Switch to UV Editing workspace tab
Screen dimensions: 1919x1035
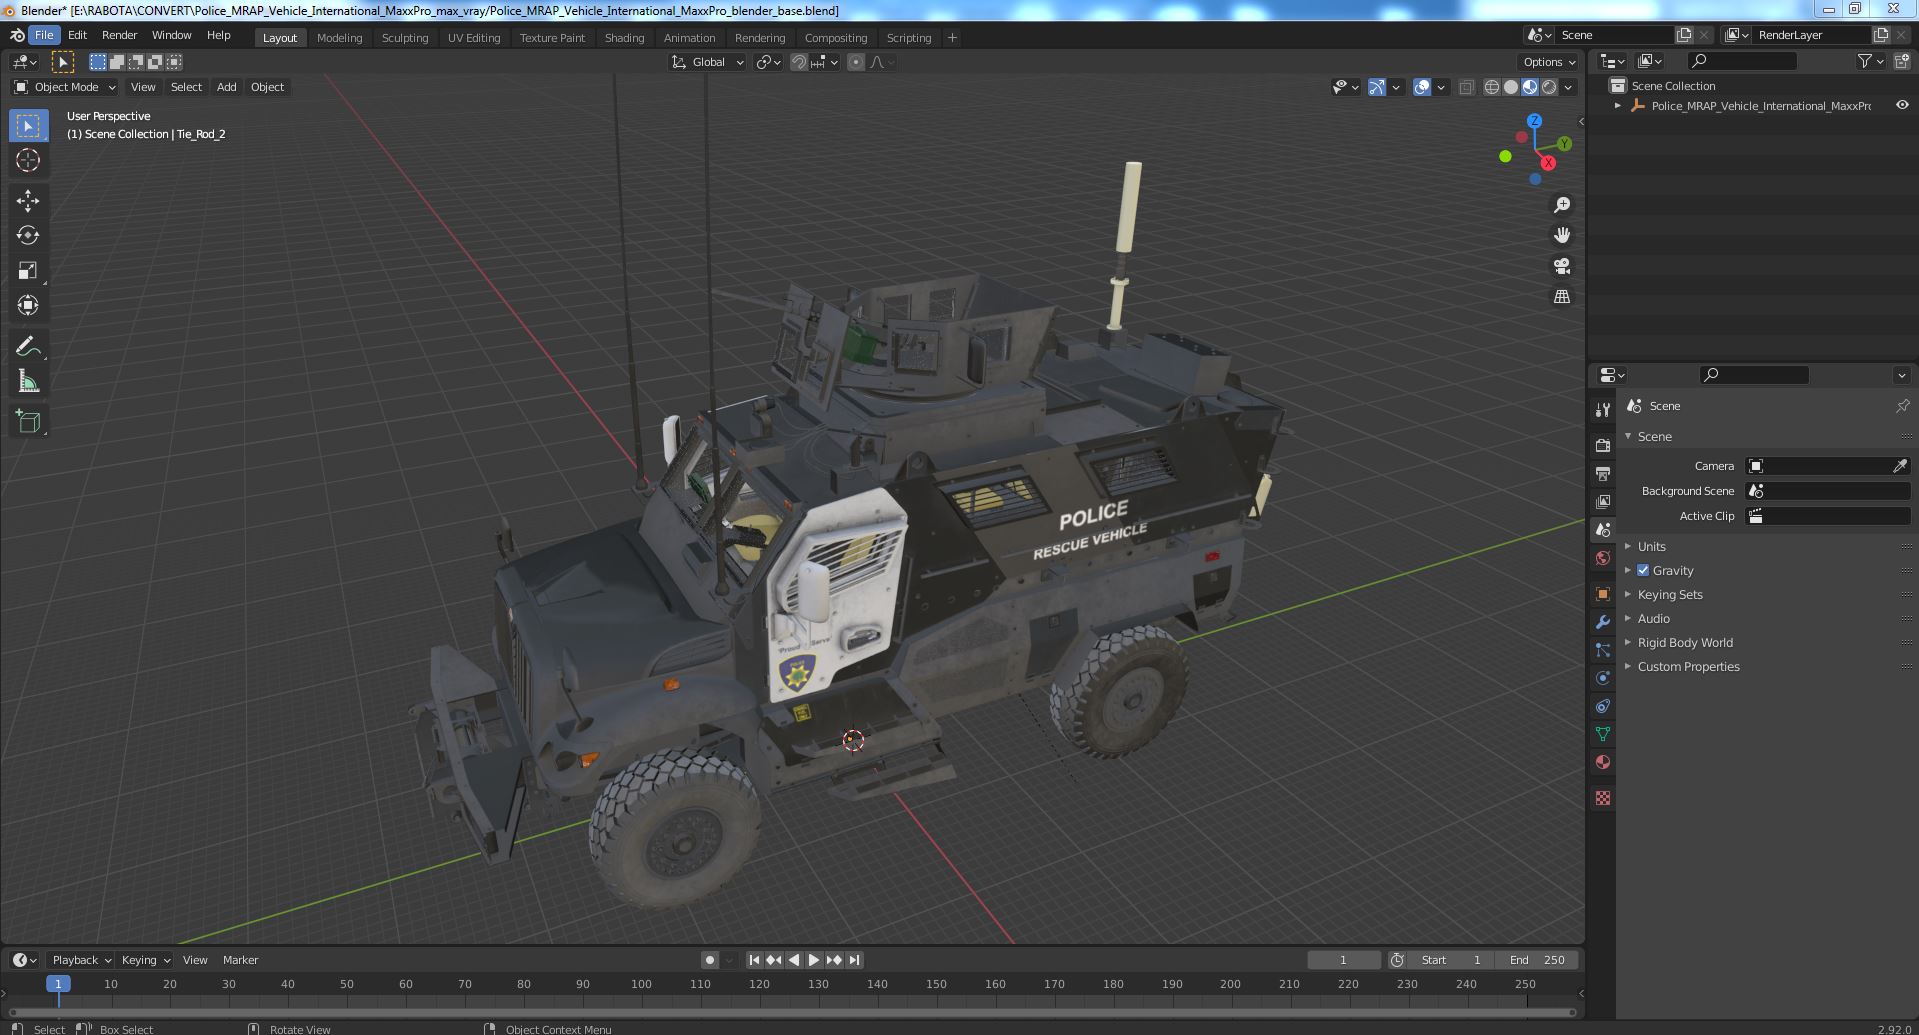pos(473,38)
